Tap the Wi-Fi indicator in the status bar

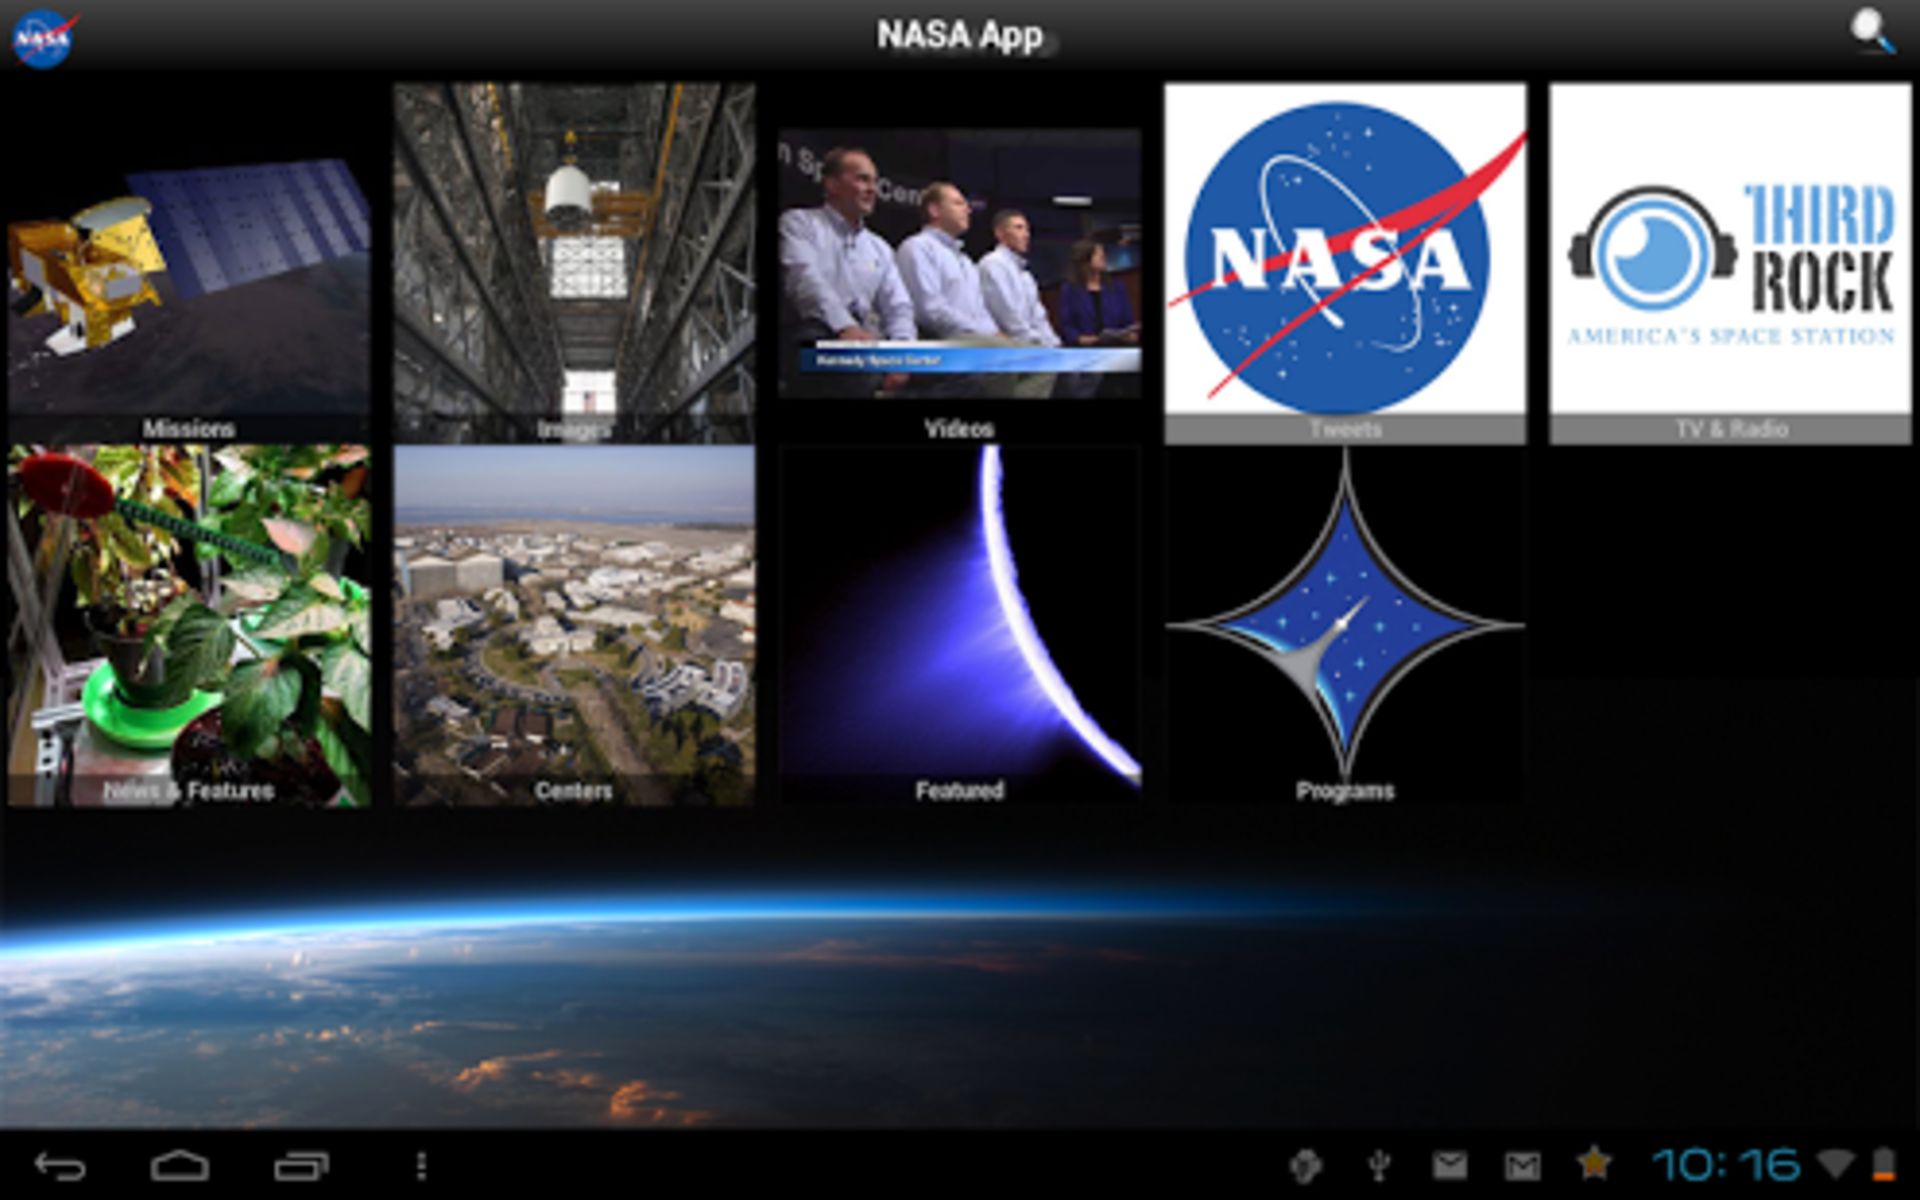click(x=1838, y=1166)
